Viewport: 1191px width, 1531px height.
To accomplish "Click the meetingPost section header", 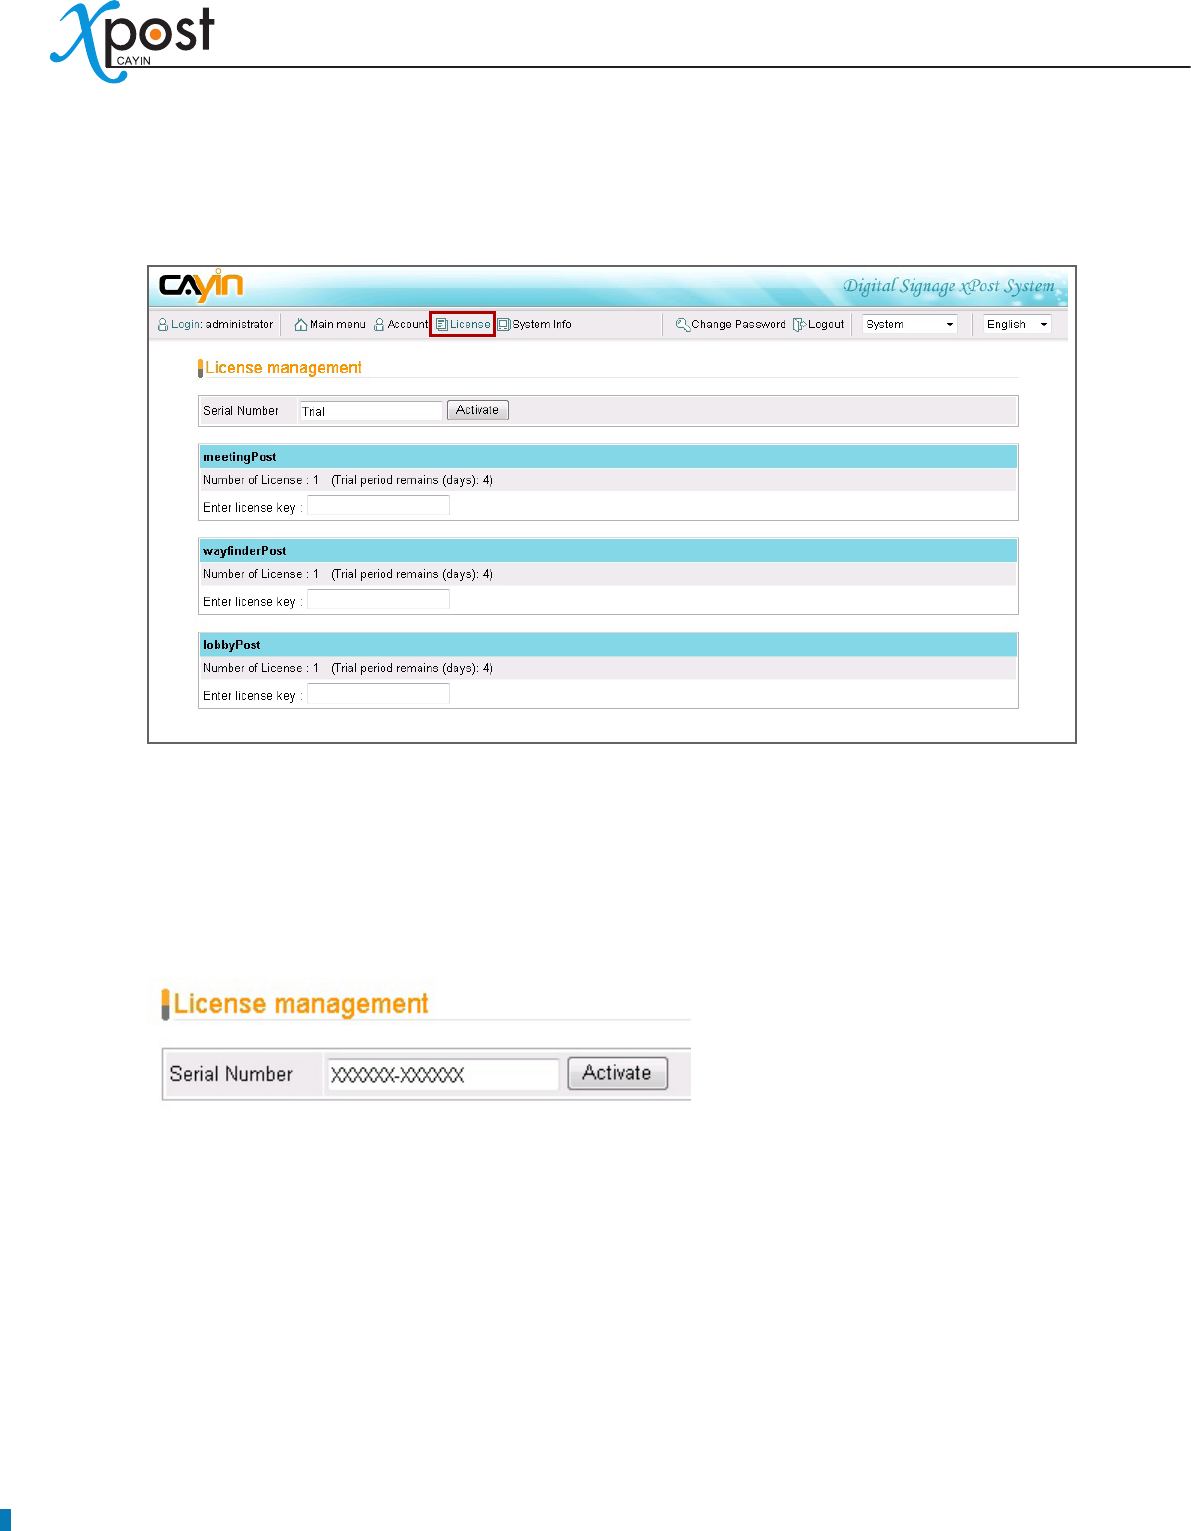I will (x=608, y=457).
